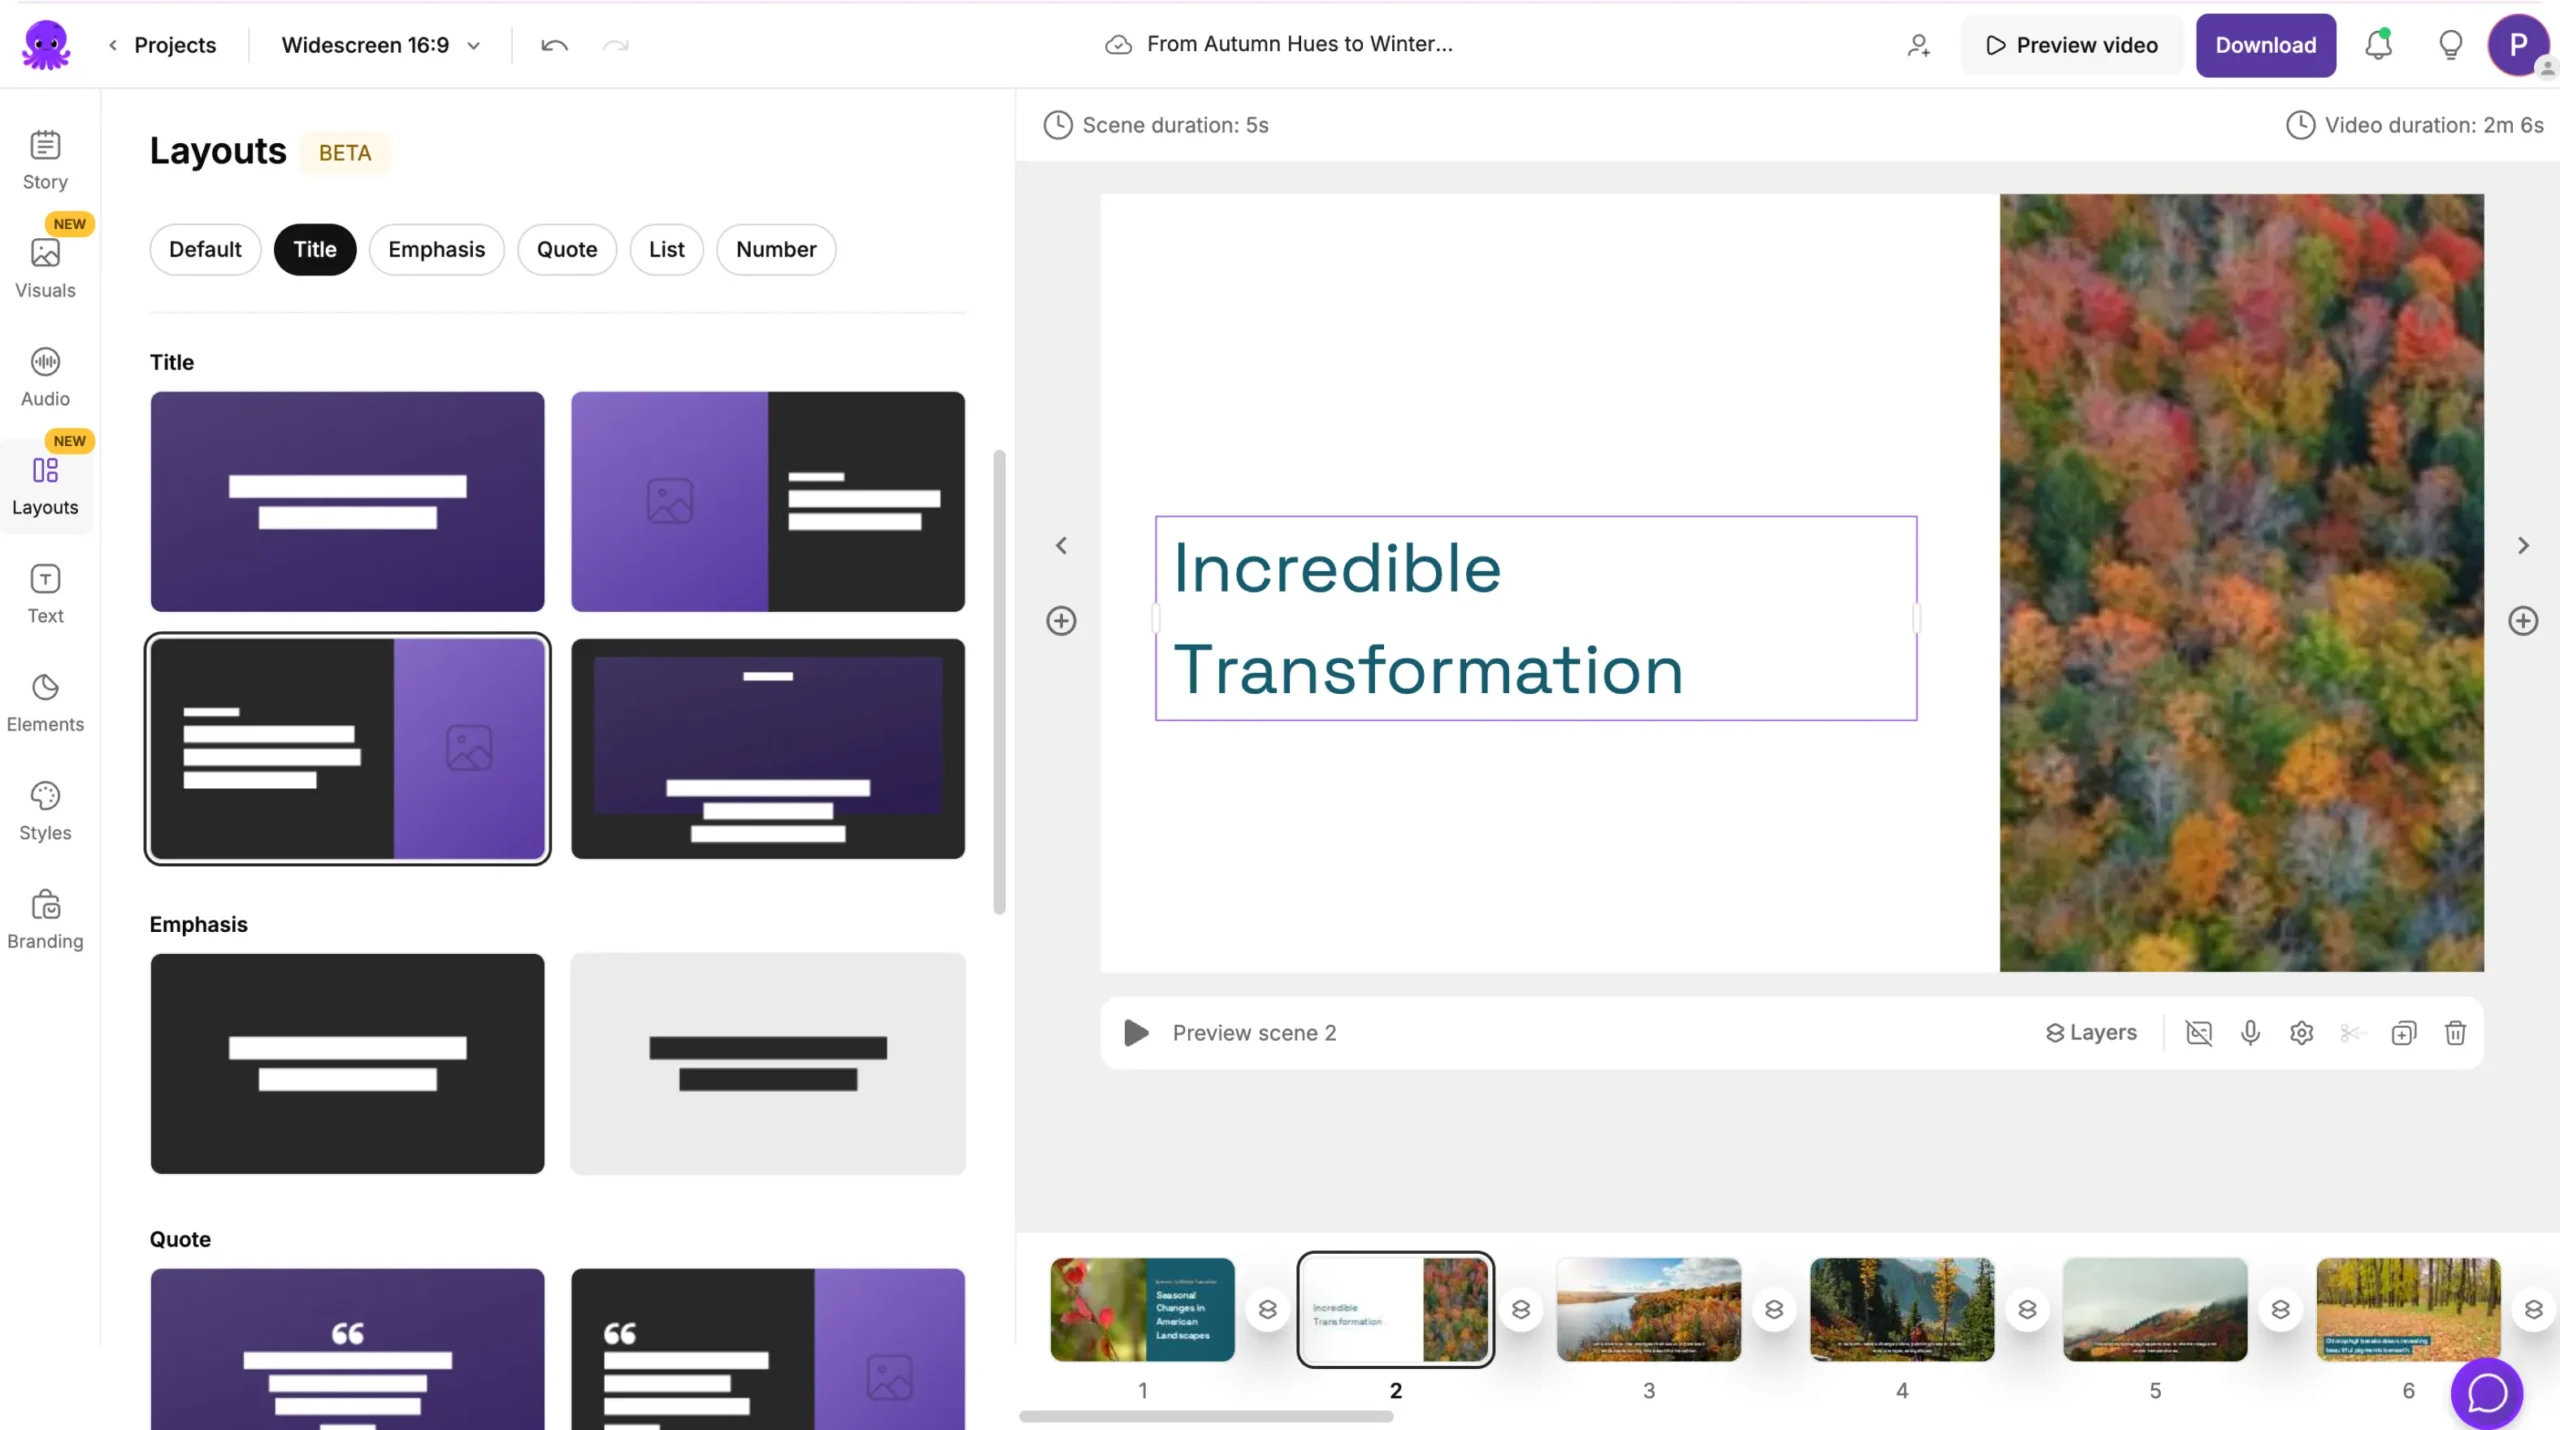Select the Emphasis layout filter
The image size is (2560, 1430).
click(x=436, y=249)
